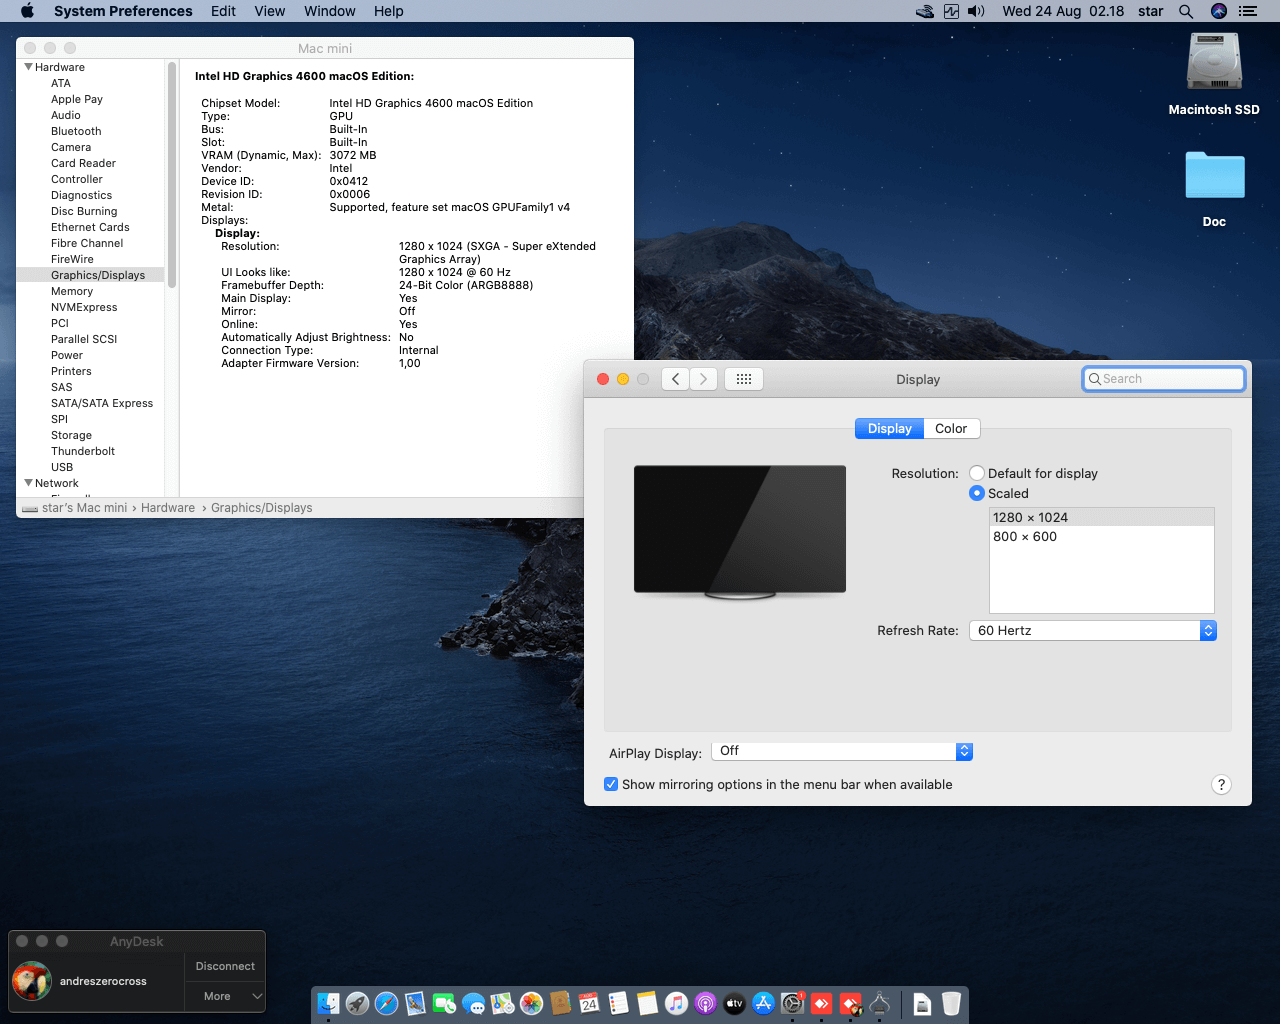Open the Refresh Rate dropdown

(x=1092, y=631)
